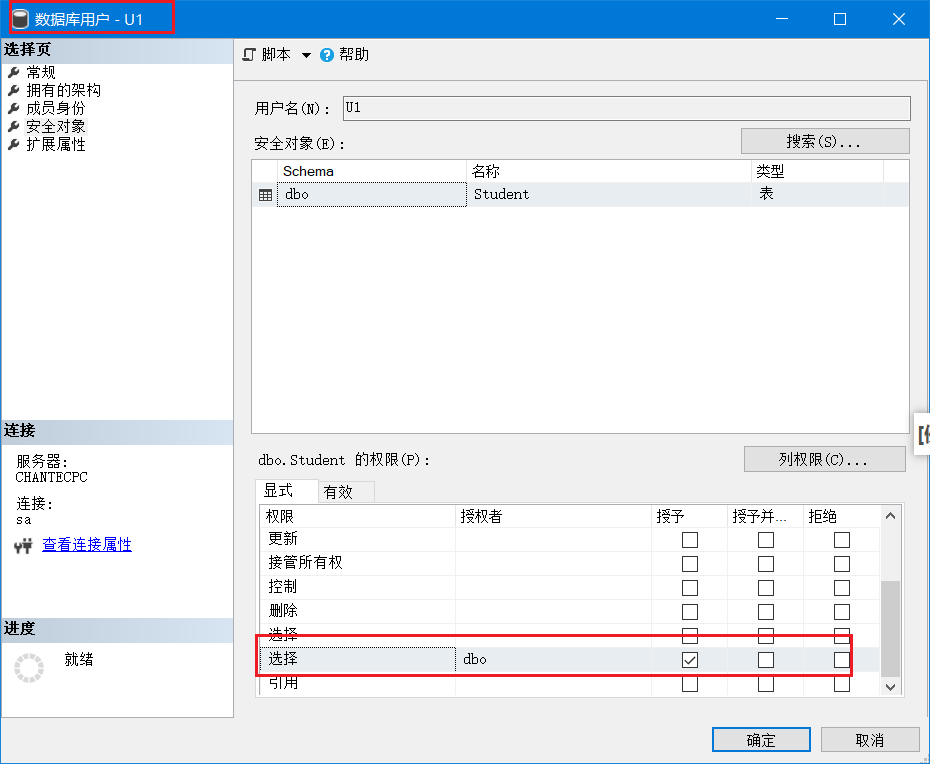Screen dimensions: 930x764
Task: Enable 拒绝 for the 删除 permission
Action: tap(841, 611)
